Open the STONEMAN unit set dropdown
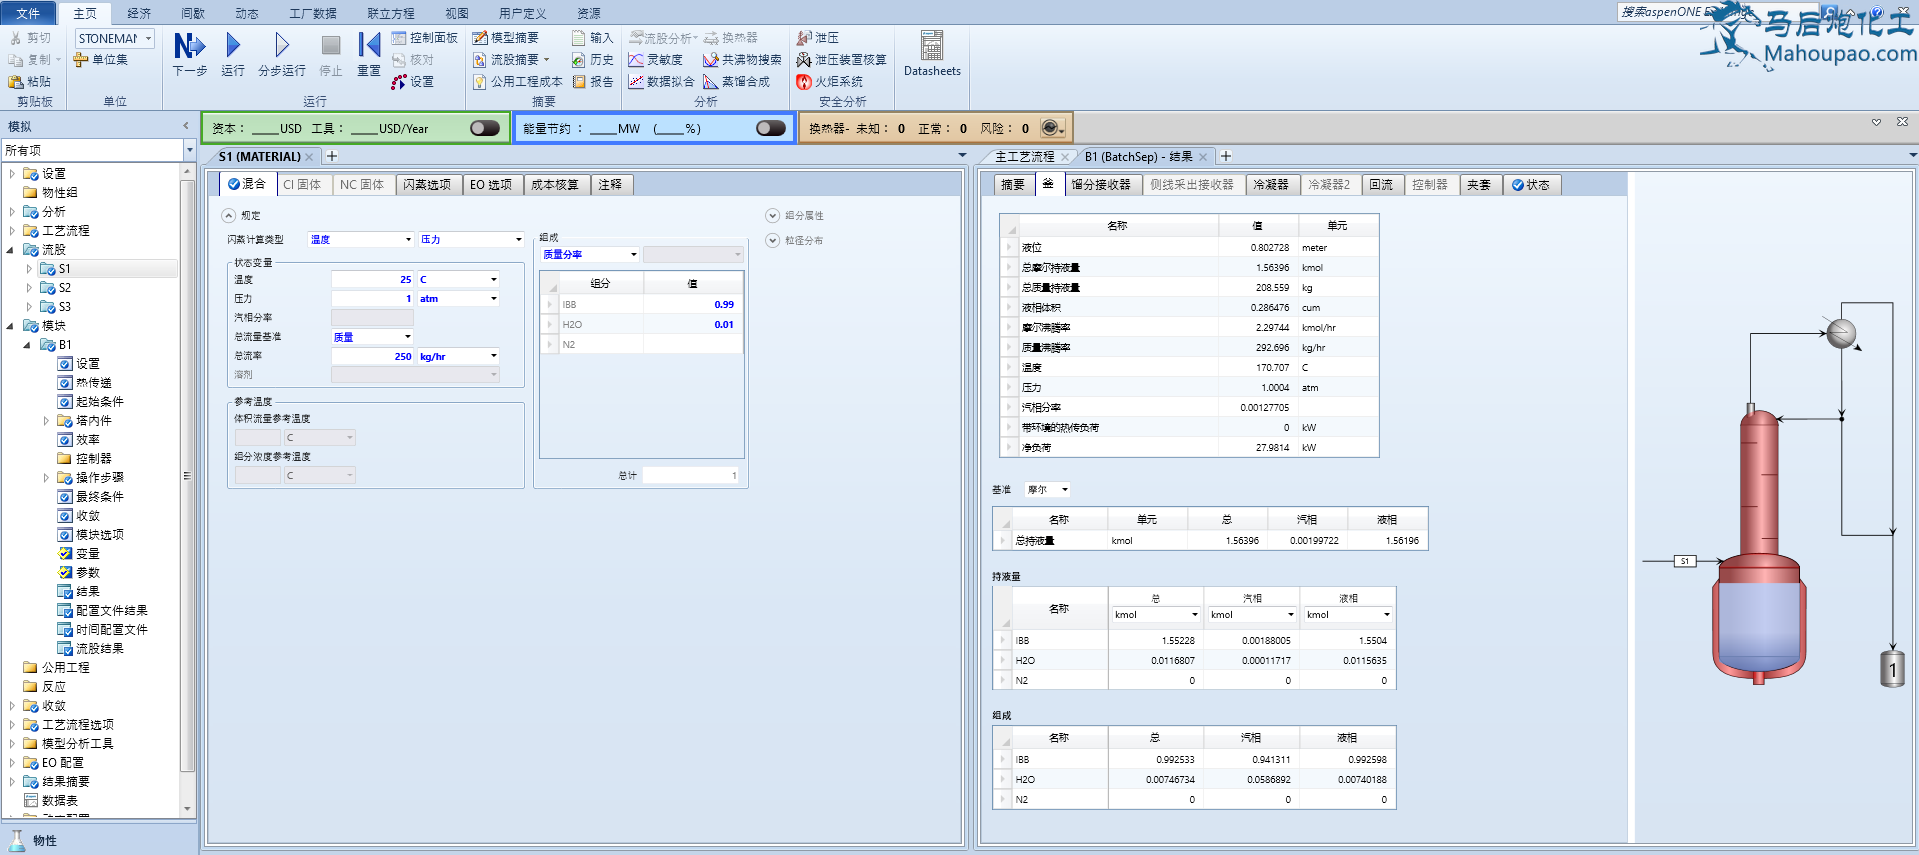 [149, 38]
